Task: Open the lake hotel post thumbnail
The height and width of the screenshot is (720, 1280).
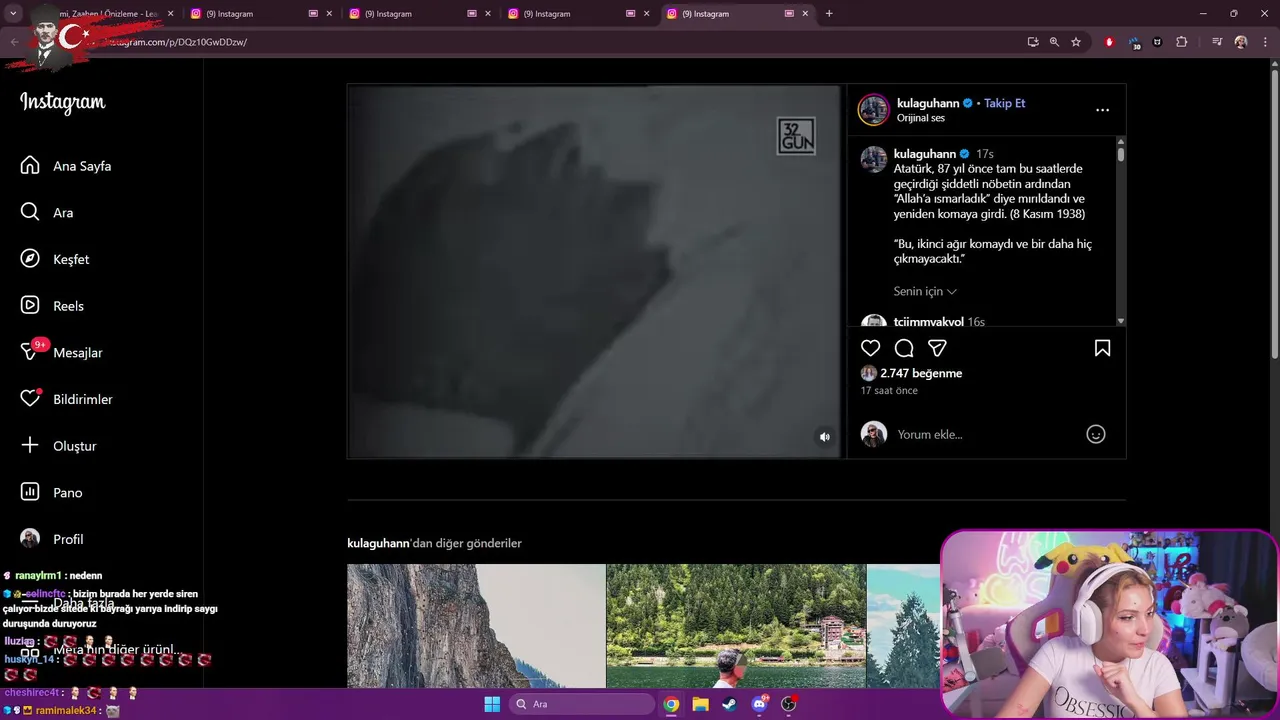Action: click(736, 626)
